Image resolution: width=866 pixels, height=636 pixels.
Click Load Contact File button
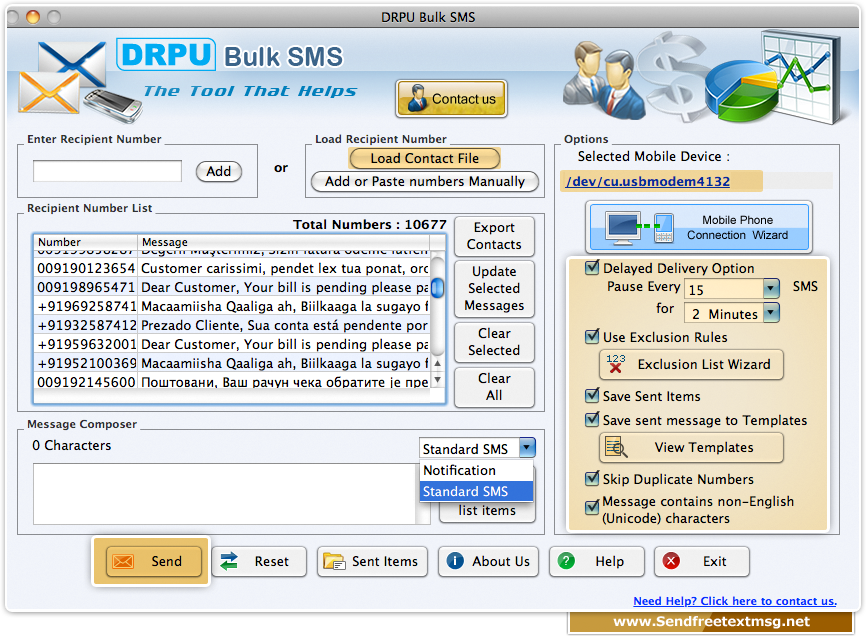(x=424, y=158)
